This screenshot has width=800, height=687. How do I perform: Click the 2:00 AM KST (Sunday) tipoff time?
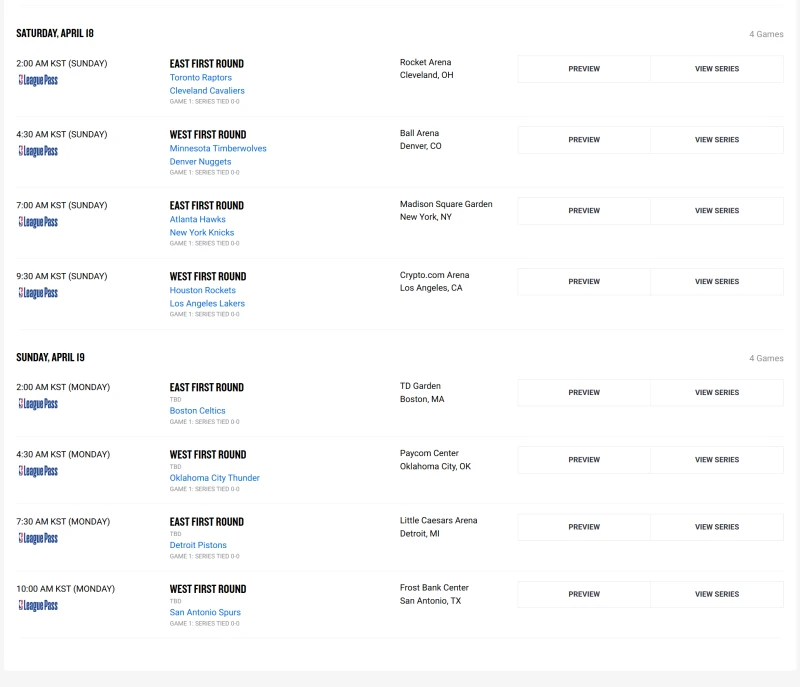click(62, 64)
